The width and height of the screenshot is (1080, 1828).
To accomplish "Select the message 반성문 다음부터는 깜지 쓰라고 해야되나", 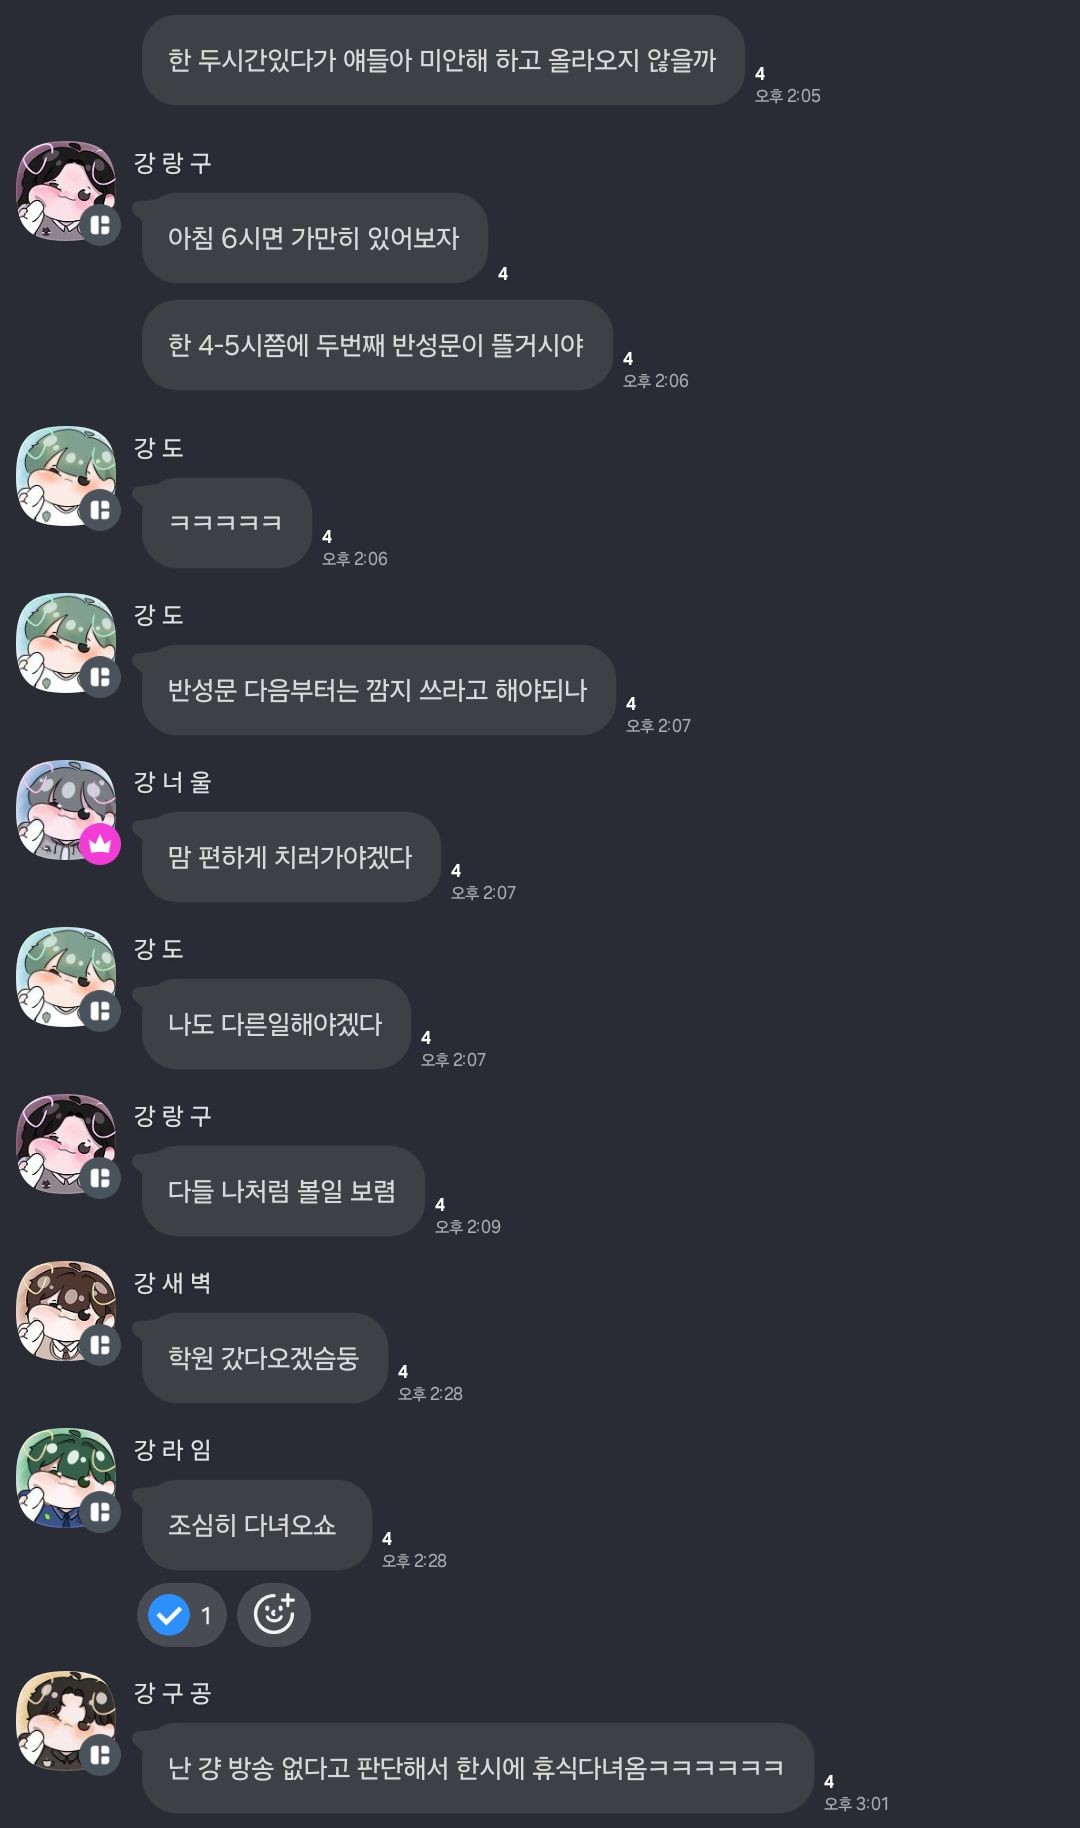I will point(378,690).
